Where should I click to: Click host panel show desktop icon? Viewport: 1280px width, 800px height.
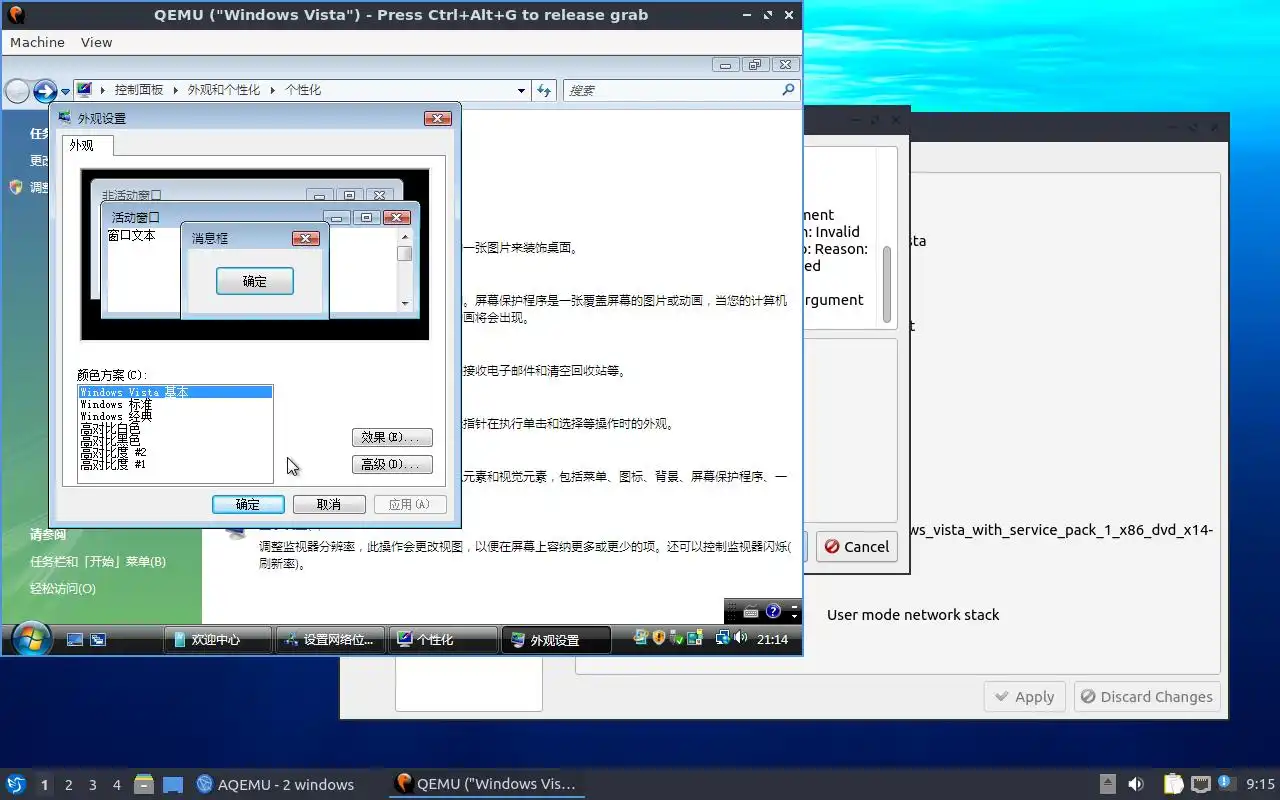[173, 784]
